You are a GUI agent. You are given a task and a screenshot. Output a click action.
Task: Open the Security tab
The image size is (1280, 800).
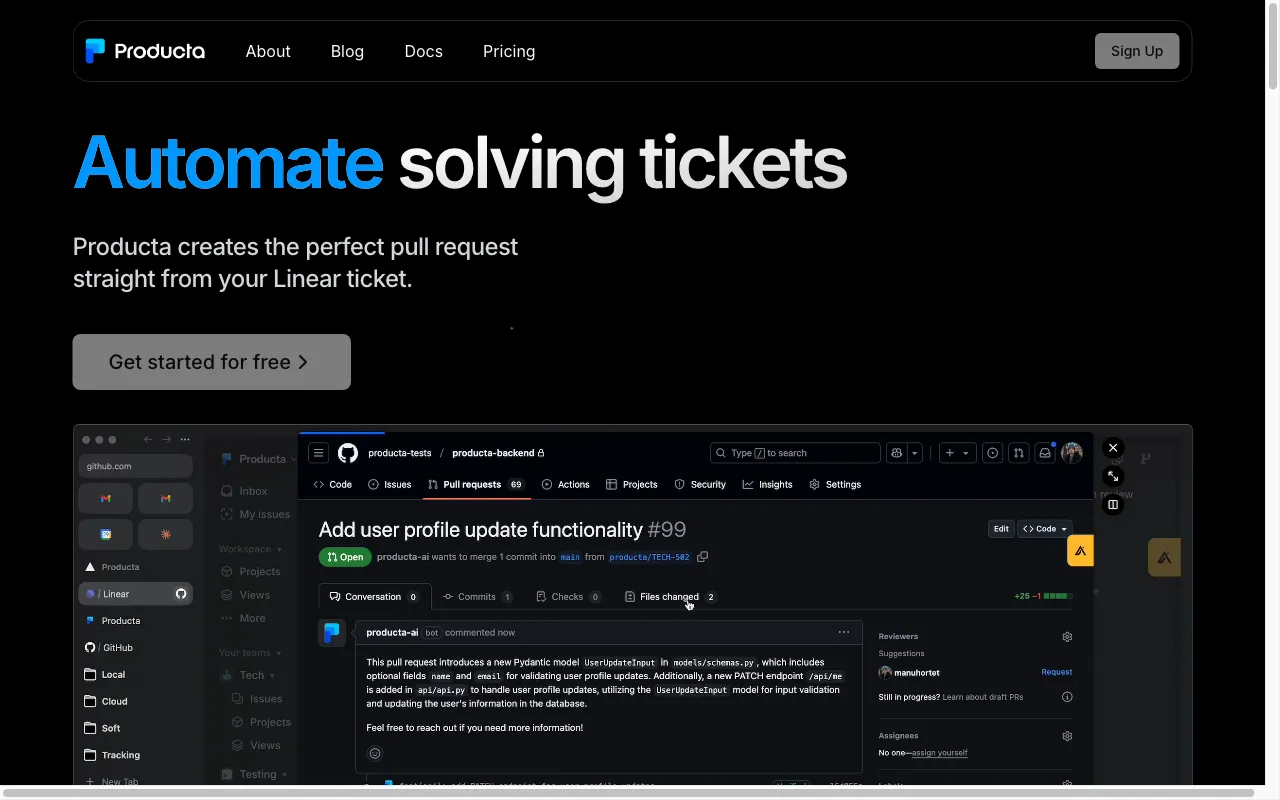(x=700, y=484)
